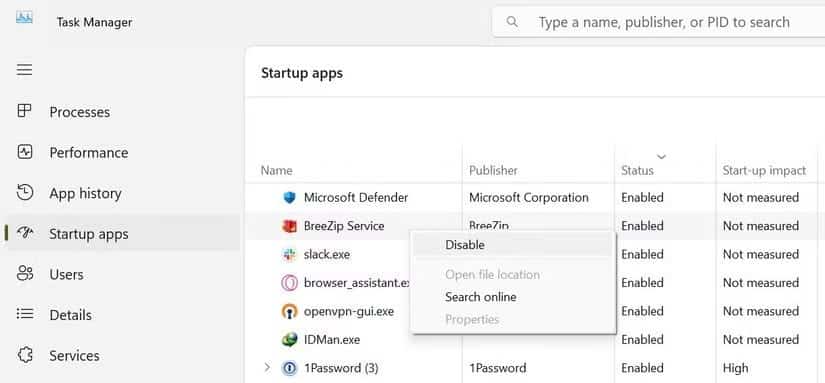Click the Startup apps page heading
Image resolution: width=825 pixels, height=383 pixels.
(302, 73)
